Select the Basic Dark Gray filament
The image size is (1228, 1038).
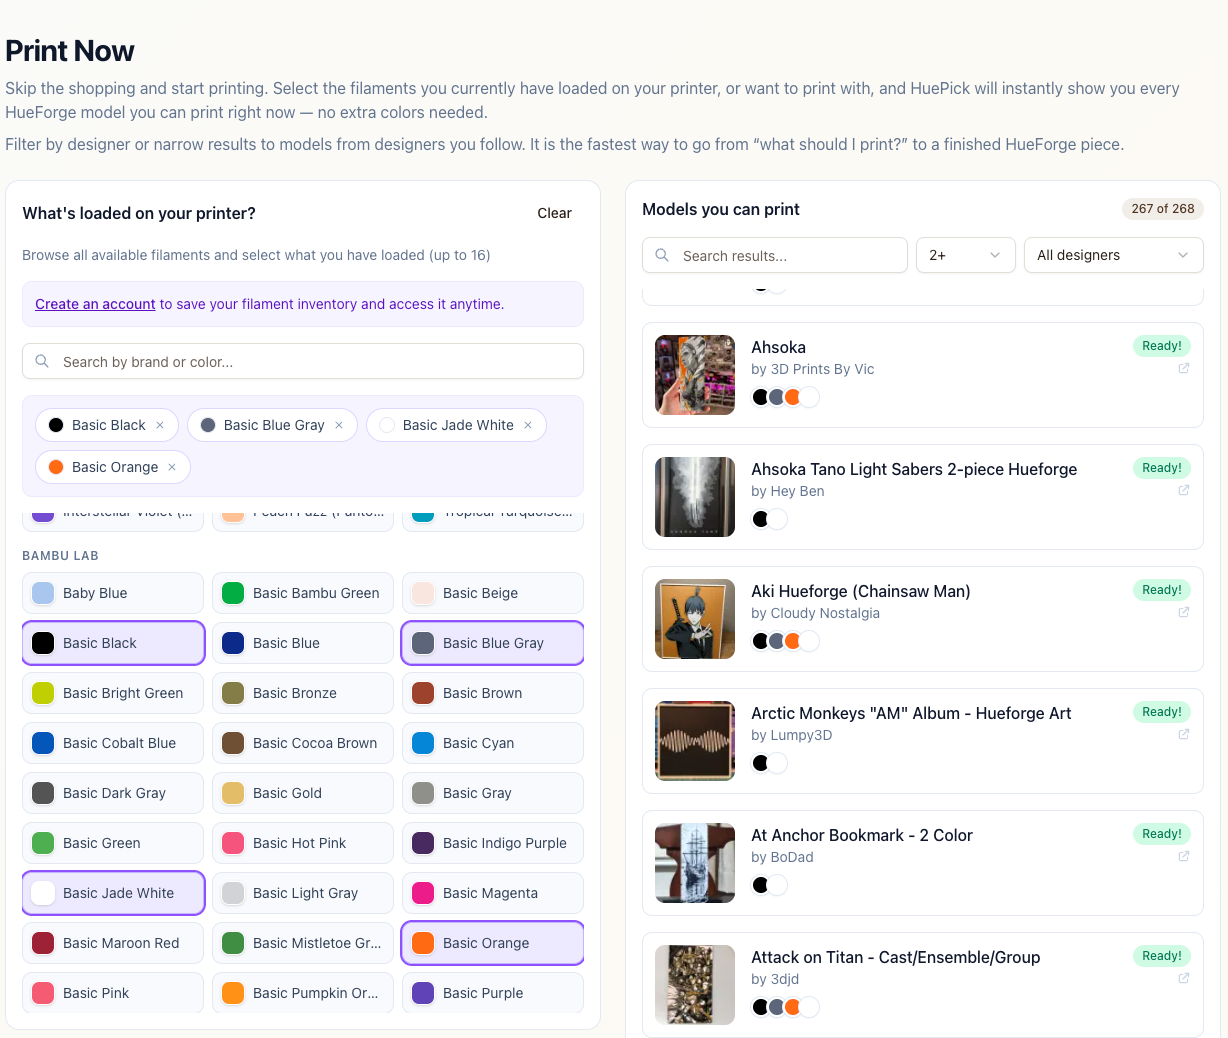[113, 793]
